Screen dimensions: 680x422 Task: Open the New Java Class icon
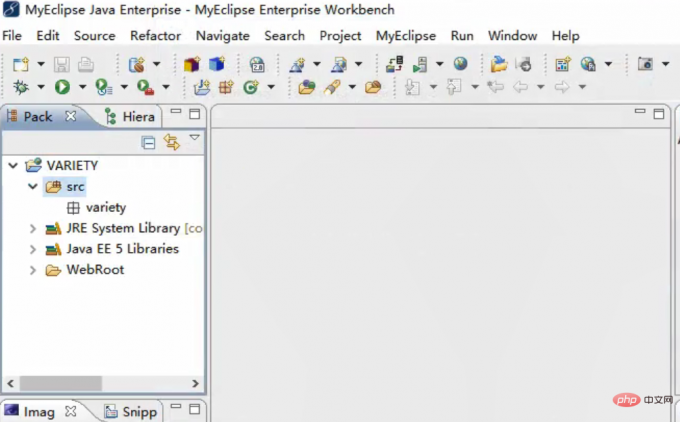point(251,87)
